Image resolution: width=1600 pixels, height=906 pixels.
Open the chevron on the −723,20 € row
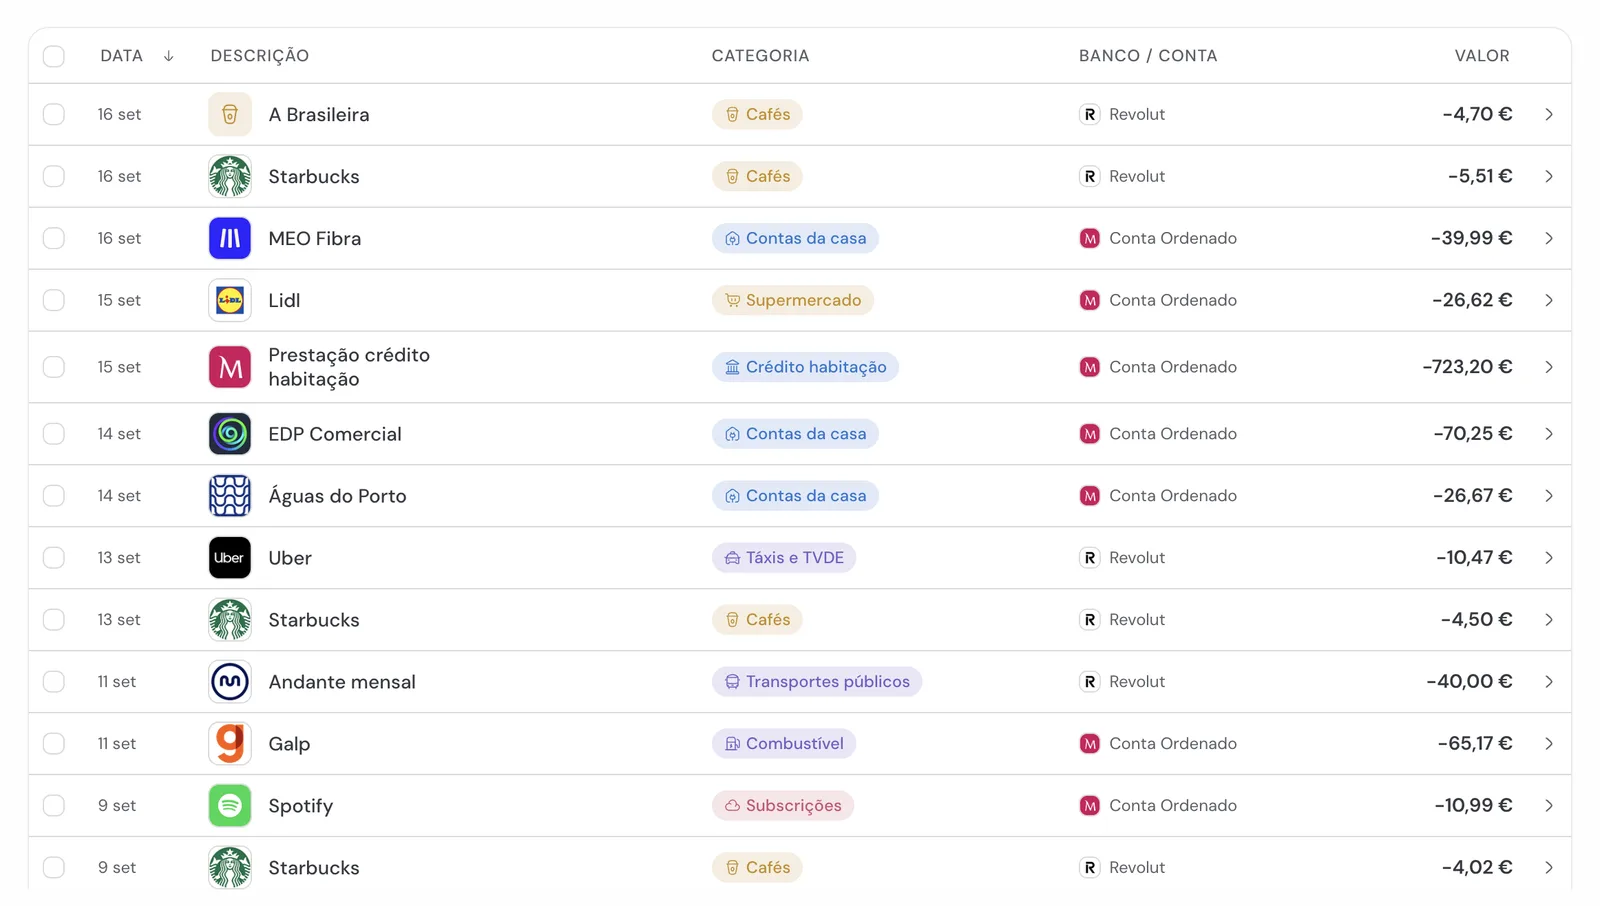[1549, 367]
